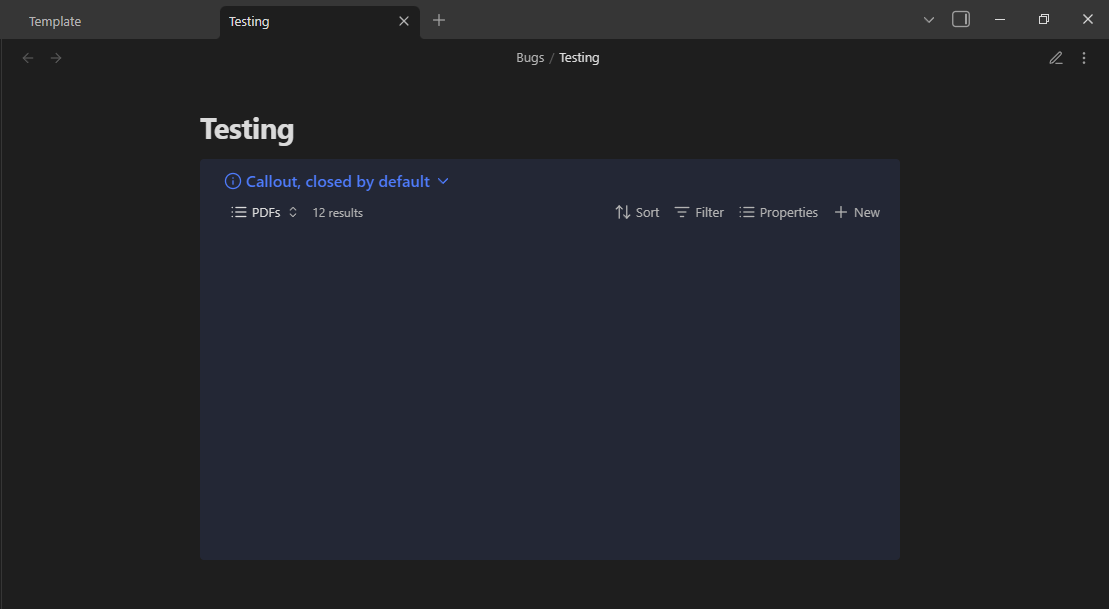Navigate forward with the right arrow
This screenshot has width=1109, height=609.
click(x=56, y=58)
